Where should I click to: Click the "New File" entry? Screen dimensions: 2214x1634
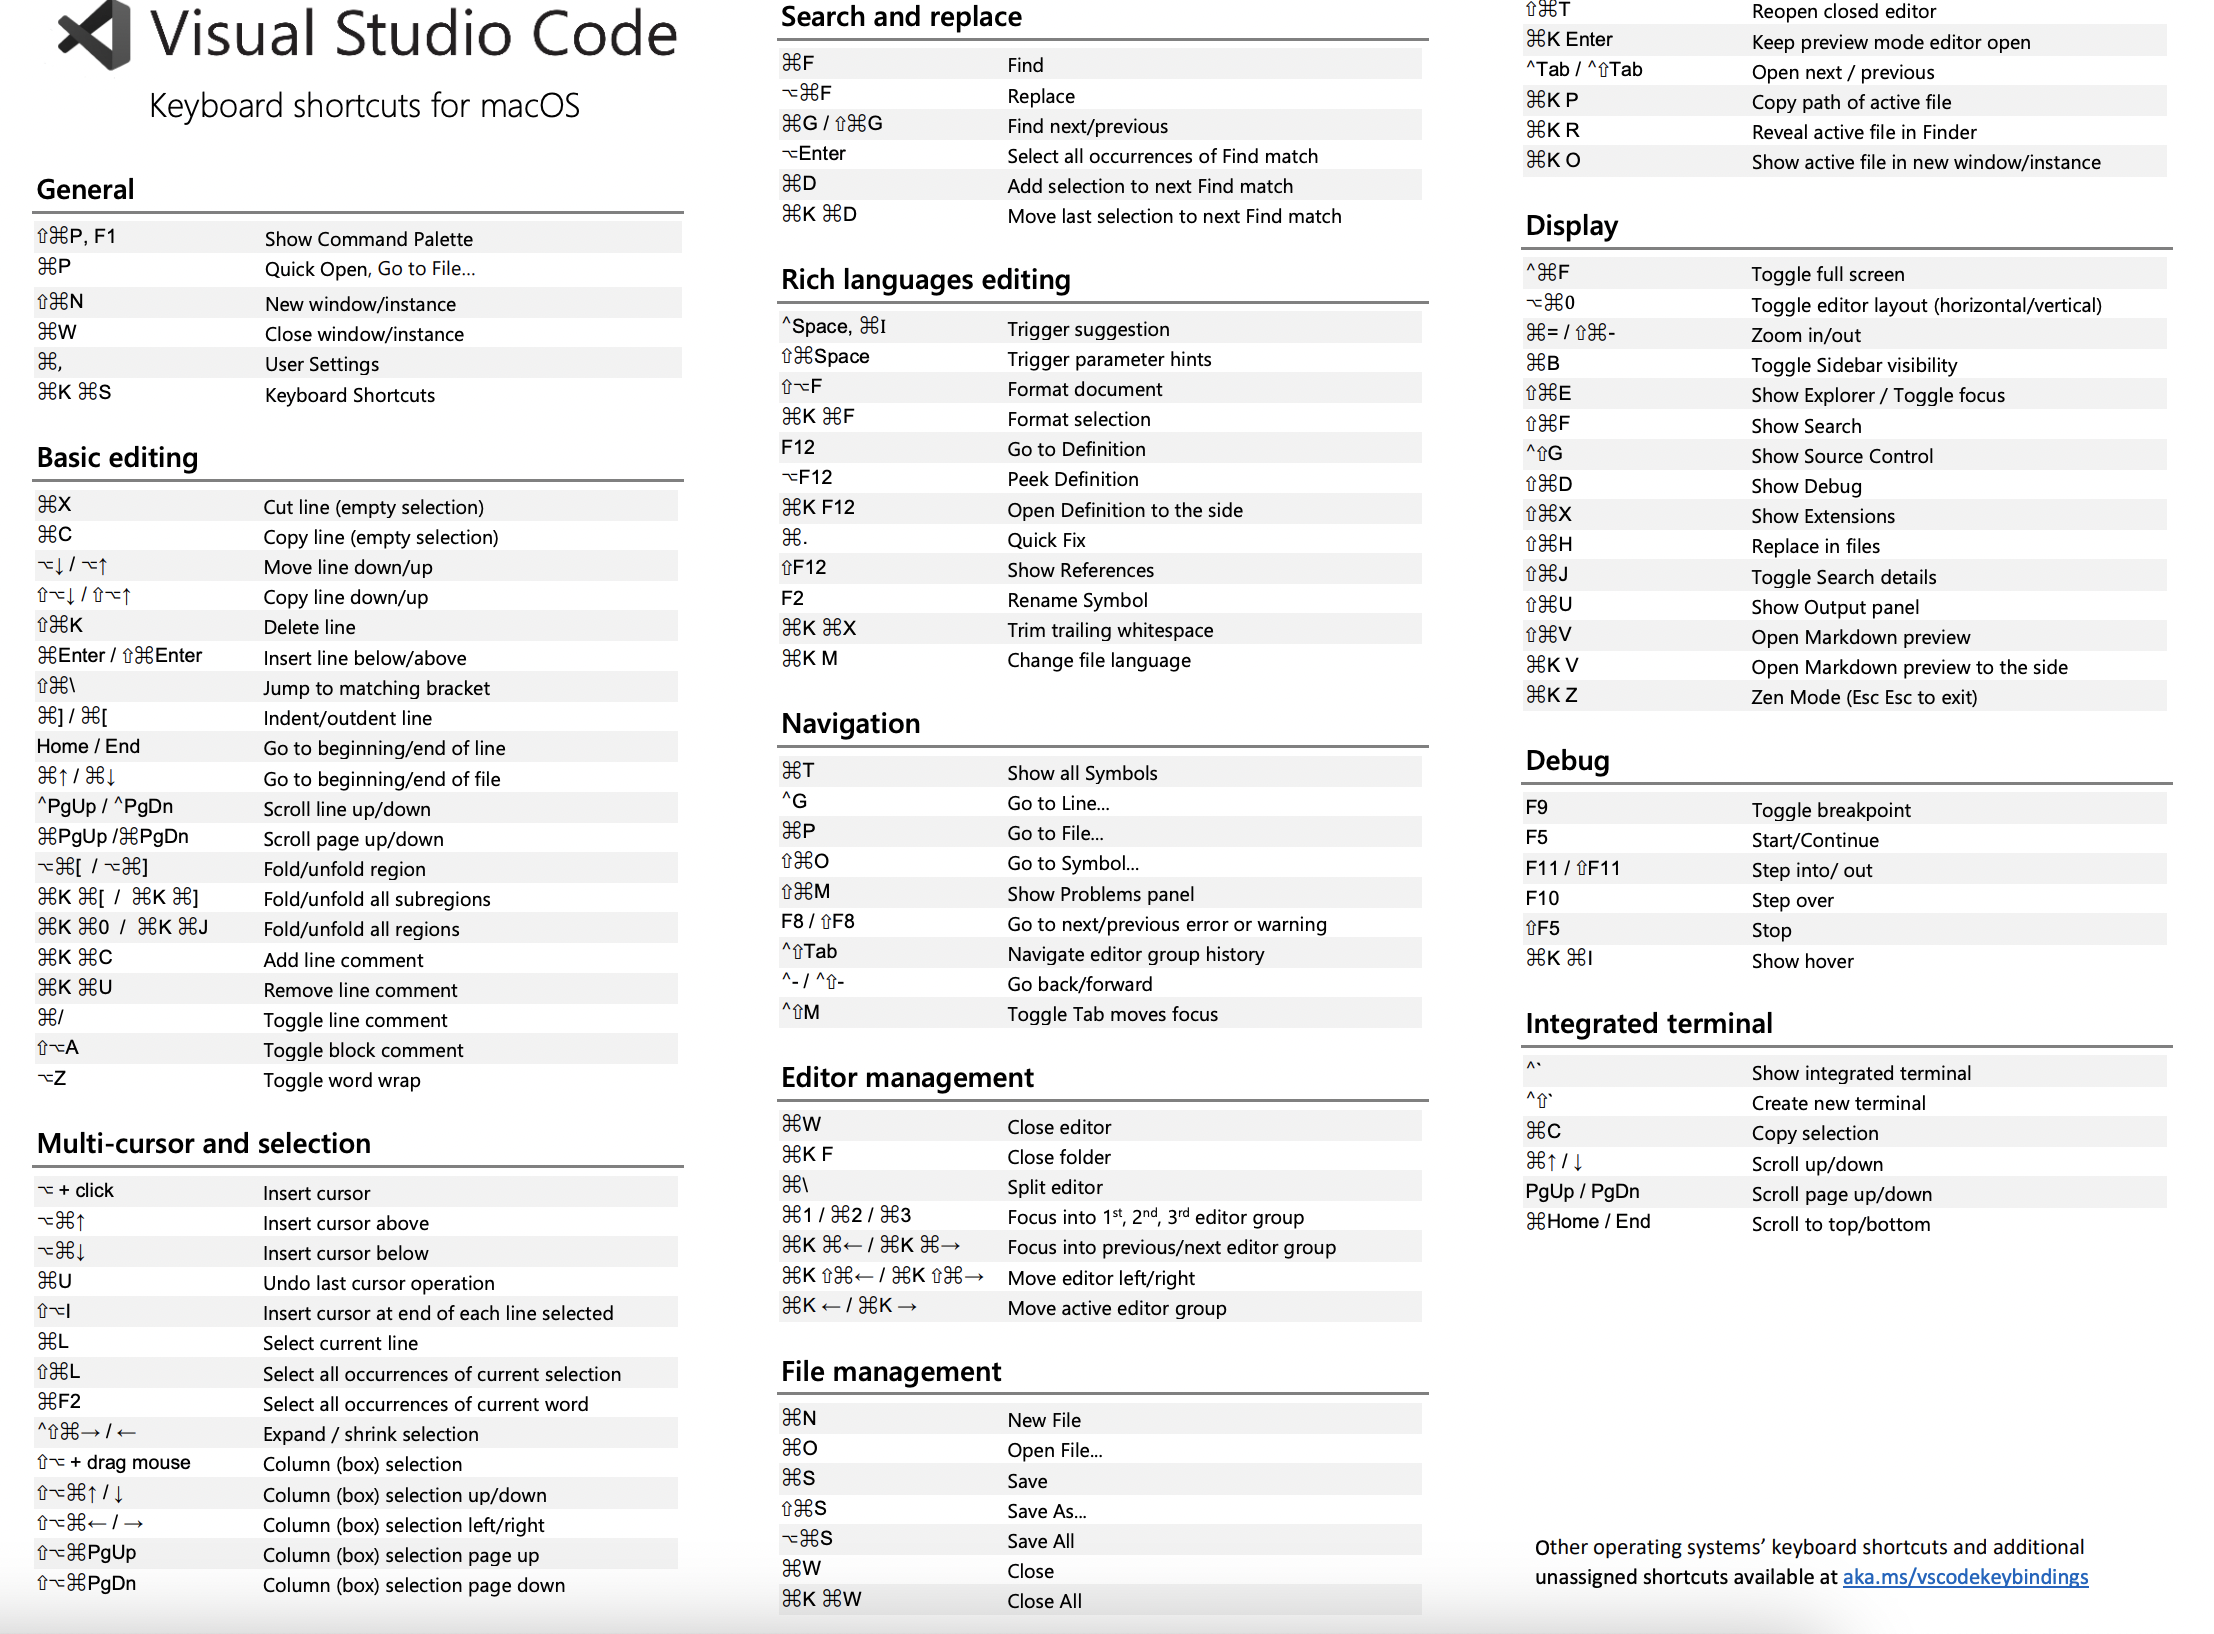coord(1044,1420)
